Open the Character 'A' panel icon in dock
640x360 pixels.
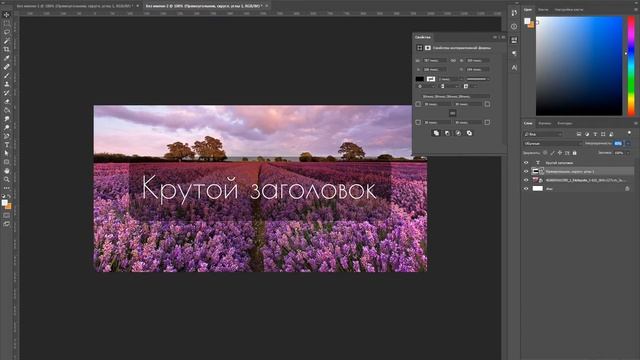(x=514, y=67)
